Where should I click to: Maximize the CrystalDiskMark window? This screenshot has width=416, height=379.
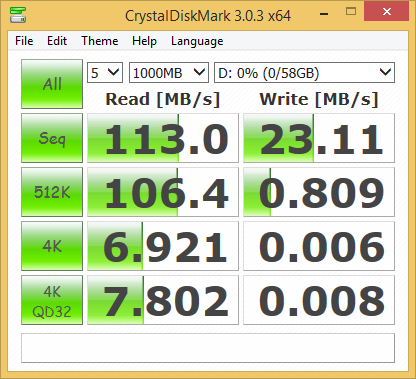(x=351, y=12)
